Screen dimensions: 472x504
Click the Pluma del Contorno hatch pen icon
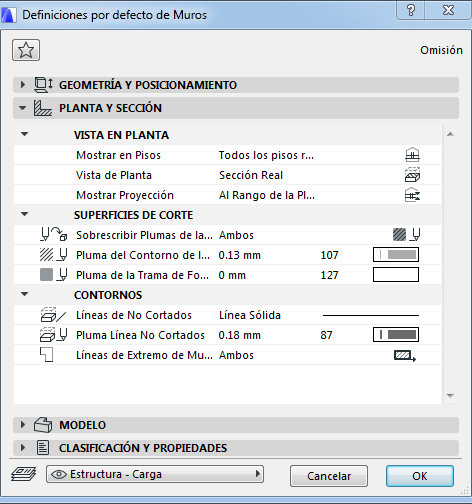click(x=53, y=255)
